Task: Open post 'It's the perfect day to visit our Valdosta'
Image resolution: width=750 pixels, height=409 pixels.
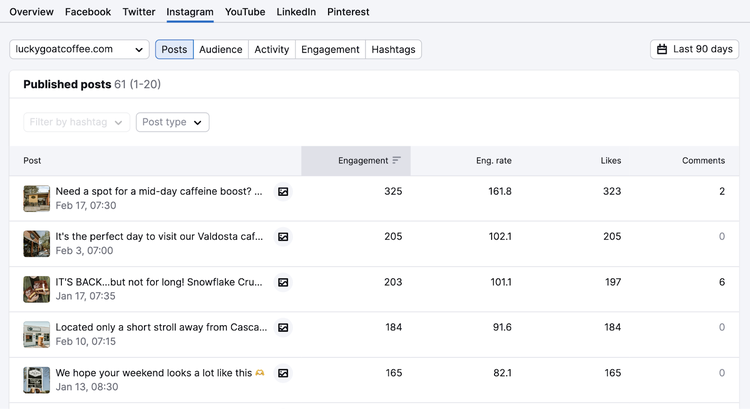Action: coord(159,236)
